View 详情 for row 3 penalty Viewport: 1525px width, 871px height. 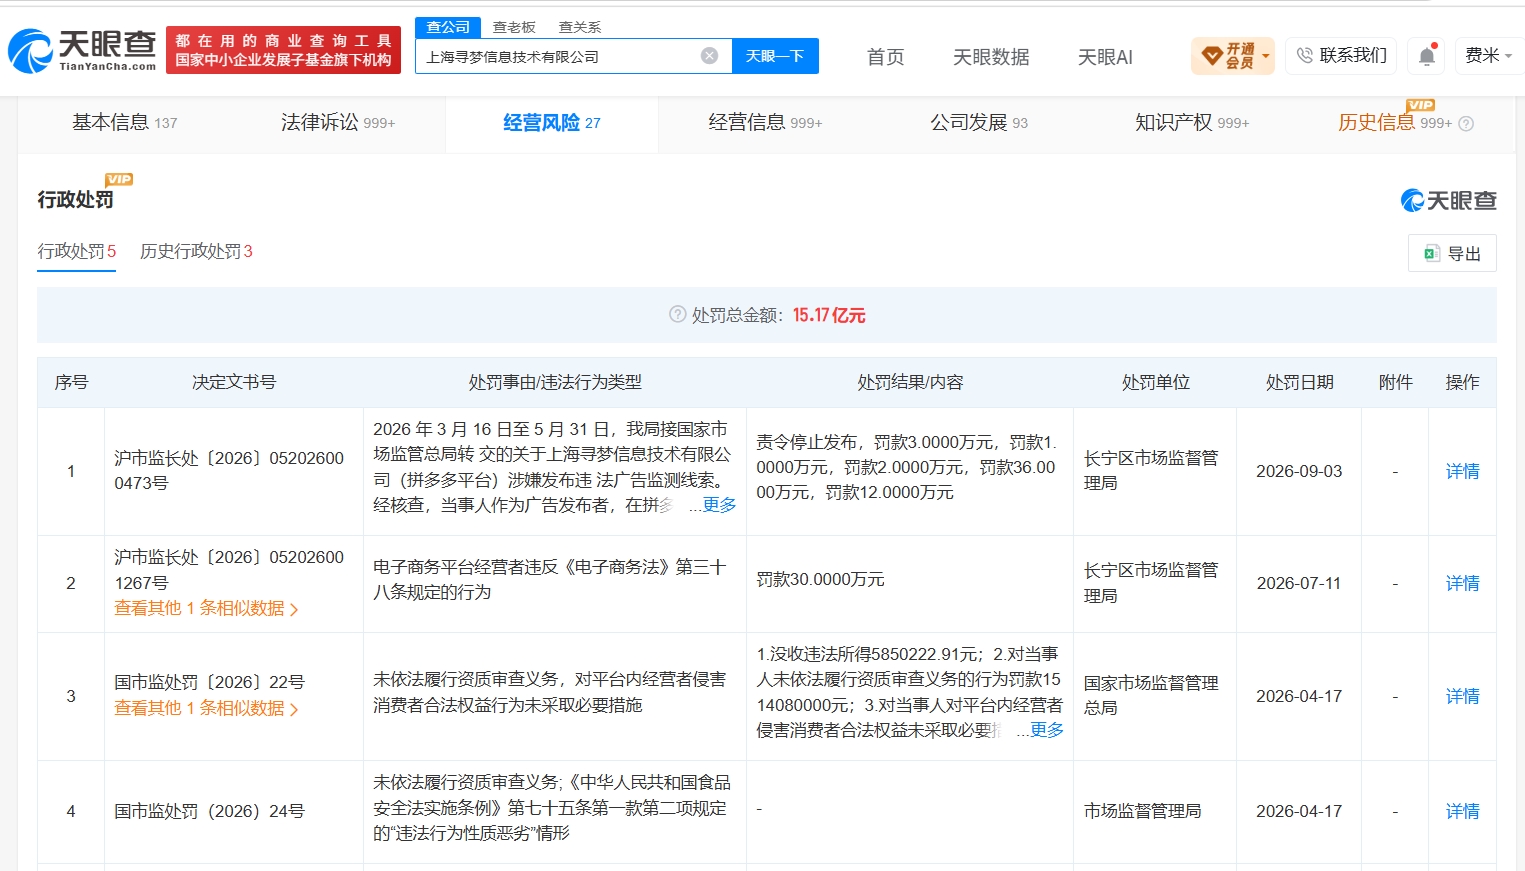(x=1462, y=696)
